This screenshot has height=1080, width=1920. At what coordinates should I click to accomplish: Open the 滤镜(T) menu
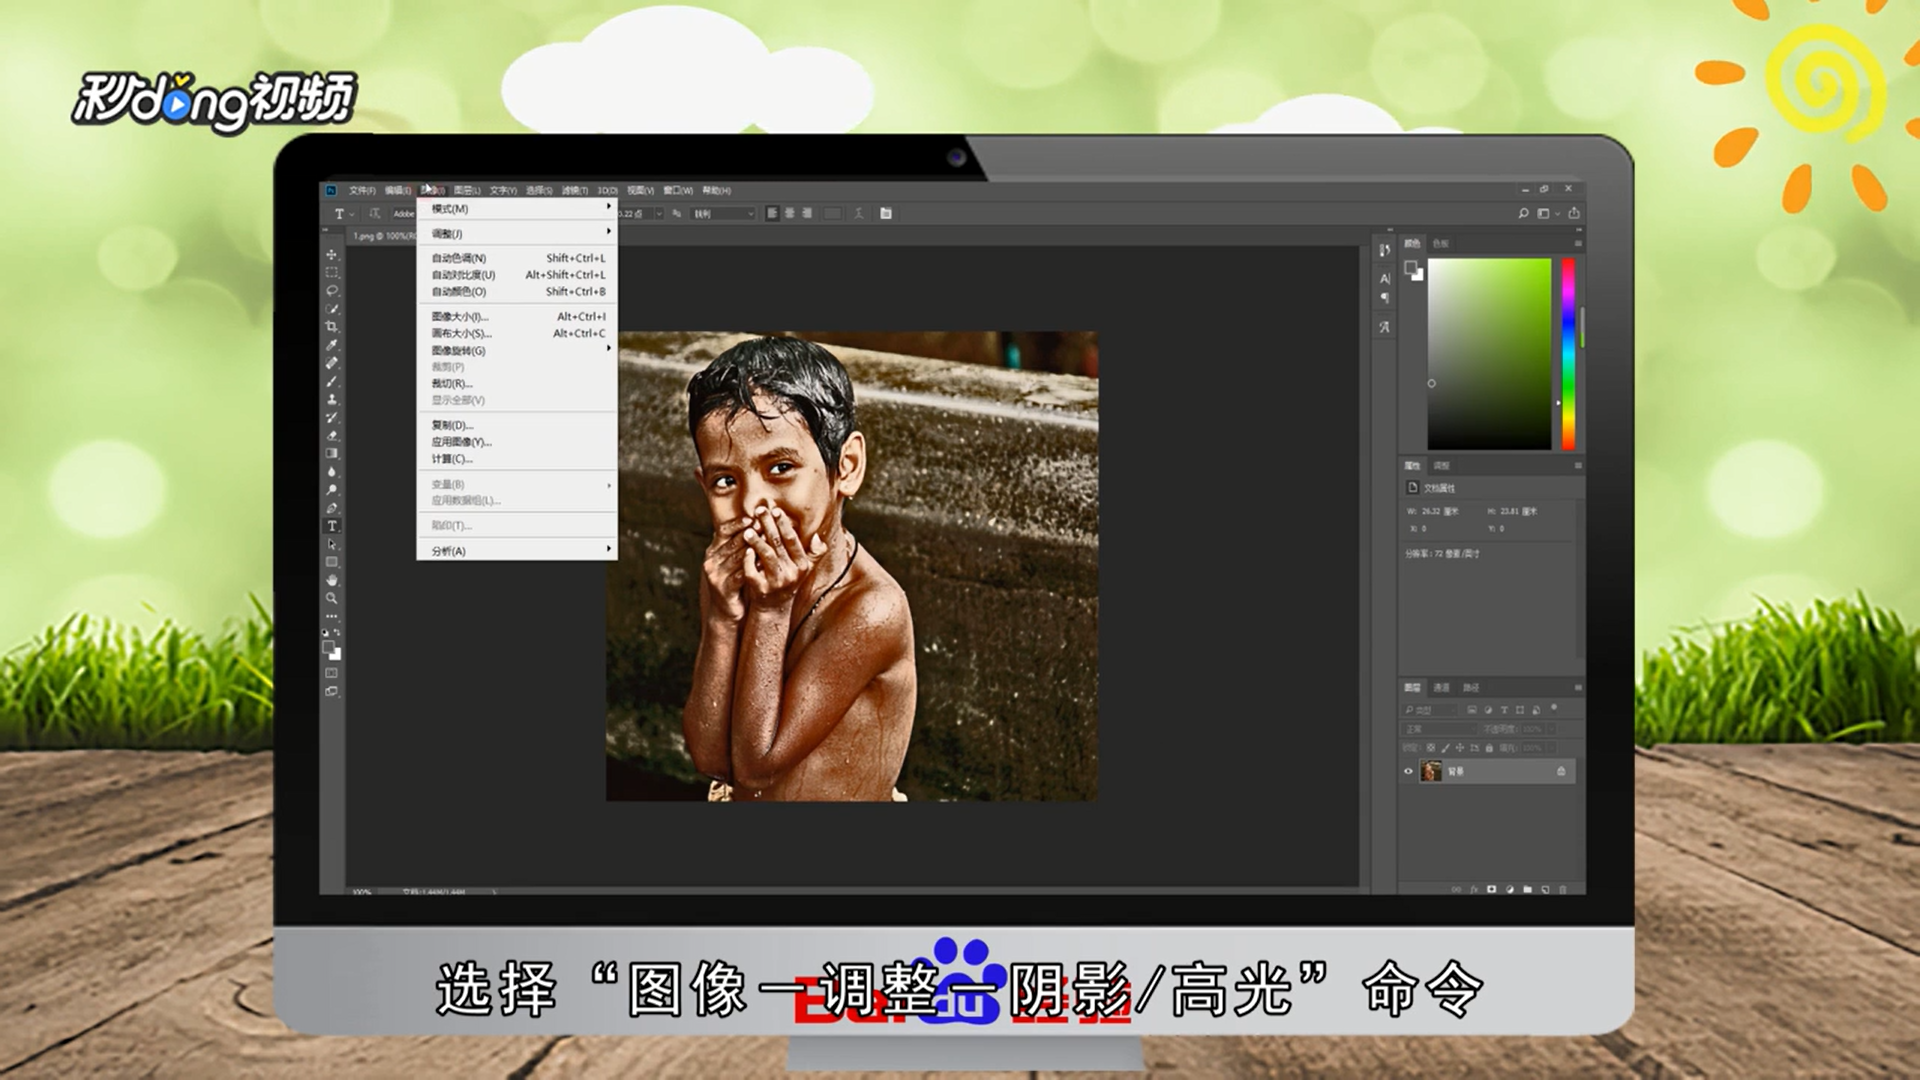pyautogui.click(x=574, y=190)
